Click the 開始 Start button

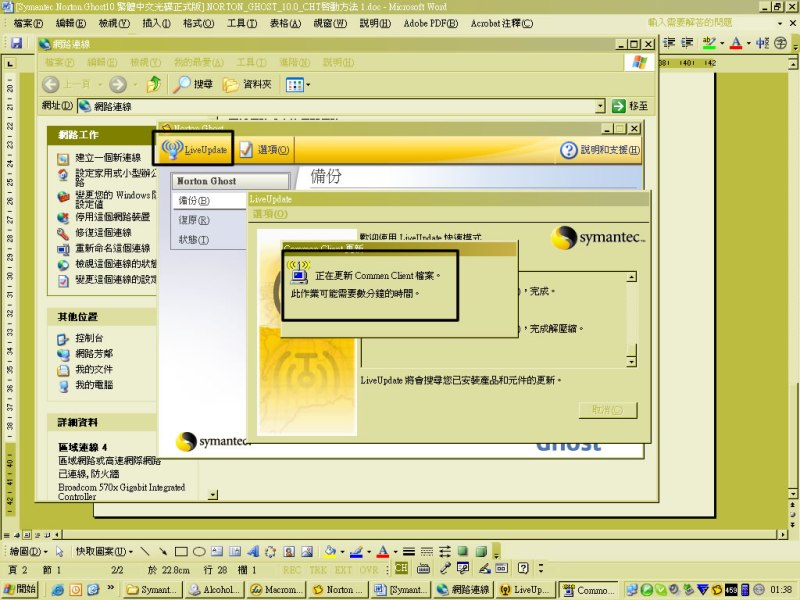click(19, 589)
